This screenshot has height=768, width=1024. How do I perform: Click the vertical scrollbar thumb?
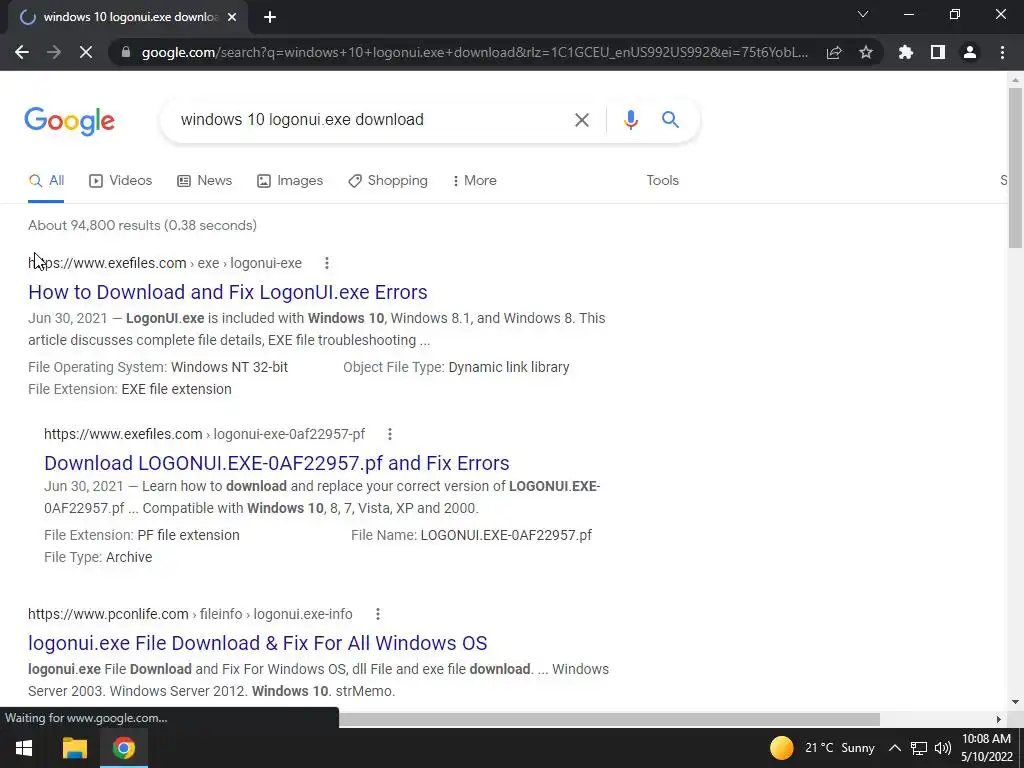pyautogui.click(x=1015, y=168)
